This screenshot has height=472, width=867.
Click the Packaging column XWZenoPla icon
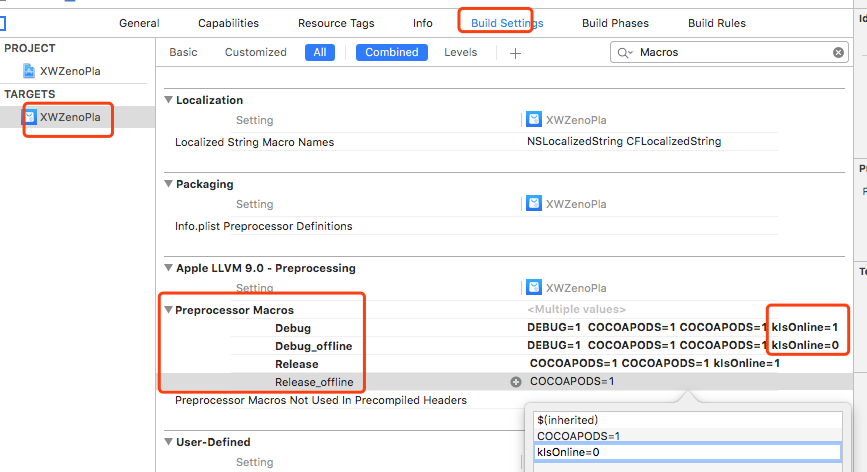[x=534, y=203]
